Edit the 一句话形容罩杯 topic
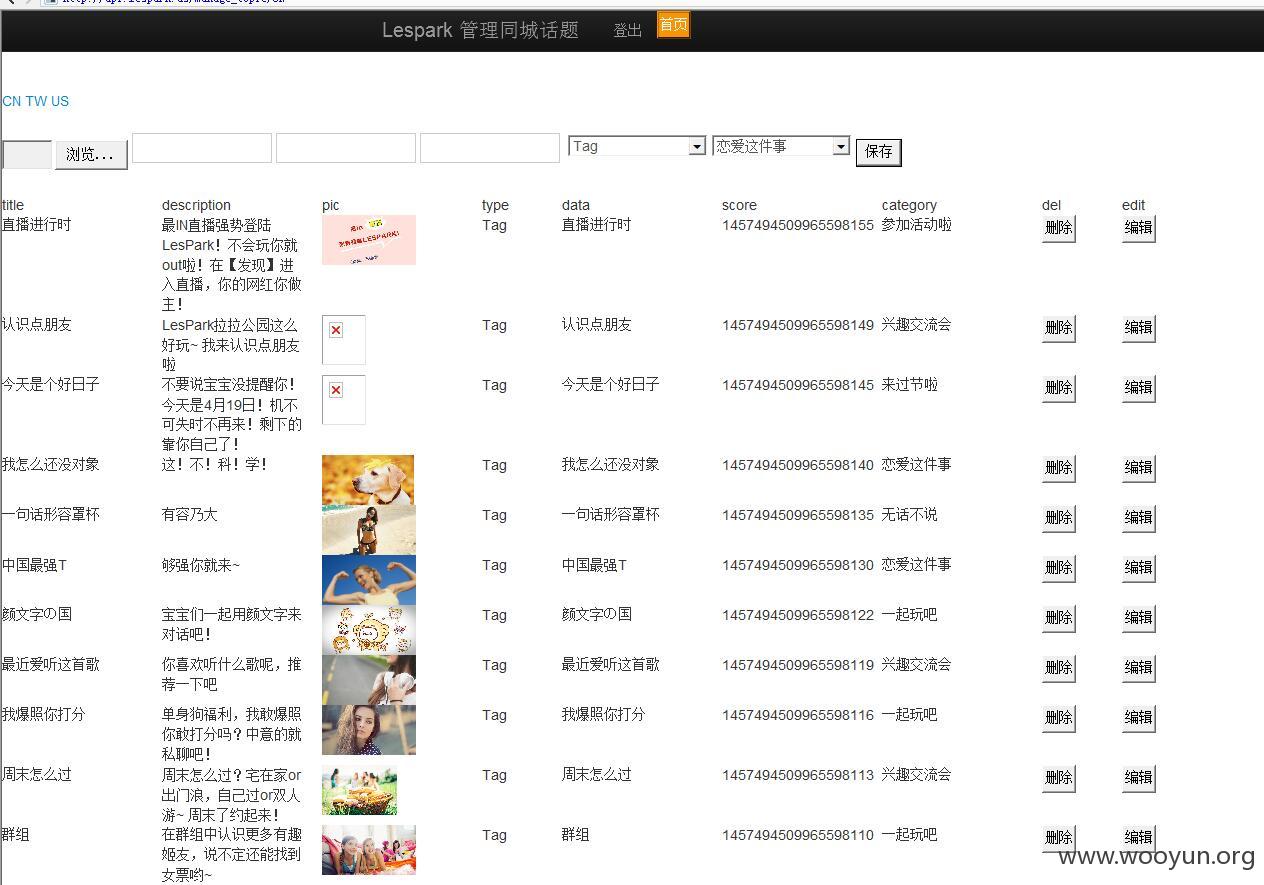The image size is (1264, 885). coord(1138,518)
